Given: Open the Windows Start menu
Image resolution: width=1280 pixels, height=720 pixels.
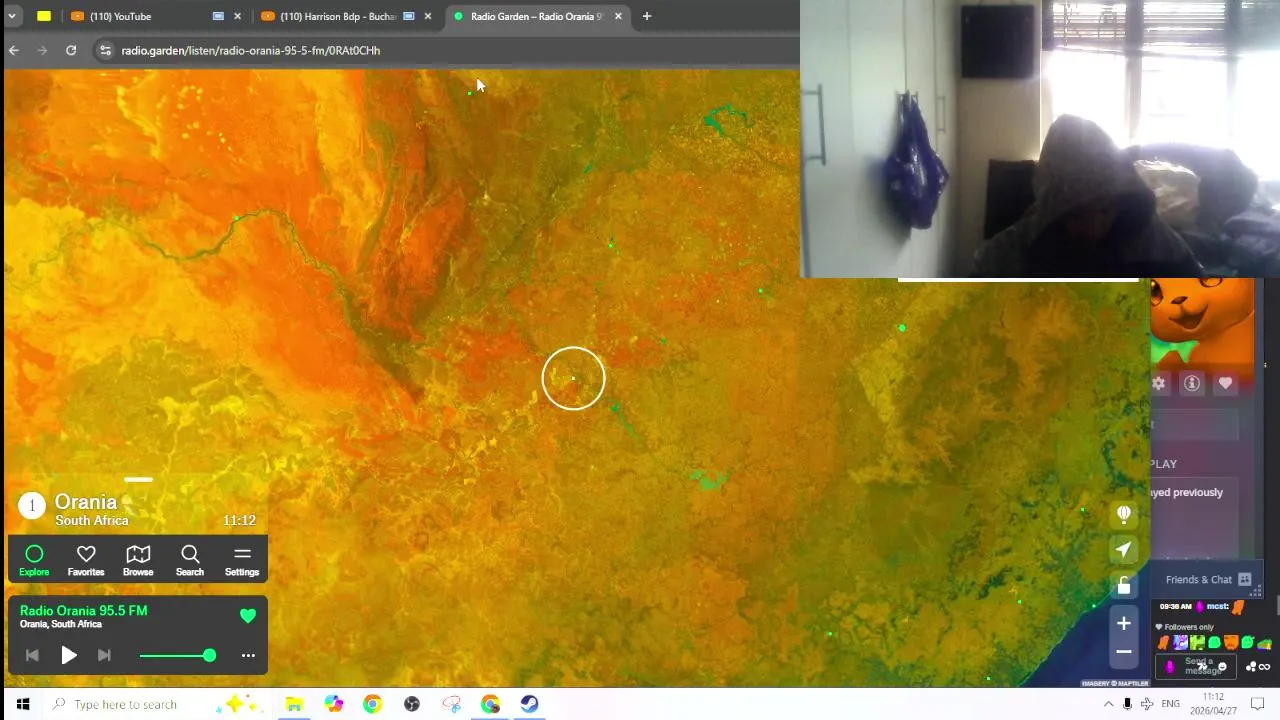Looking at the screenshot, I should [22, 704].
